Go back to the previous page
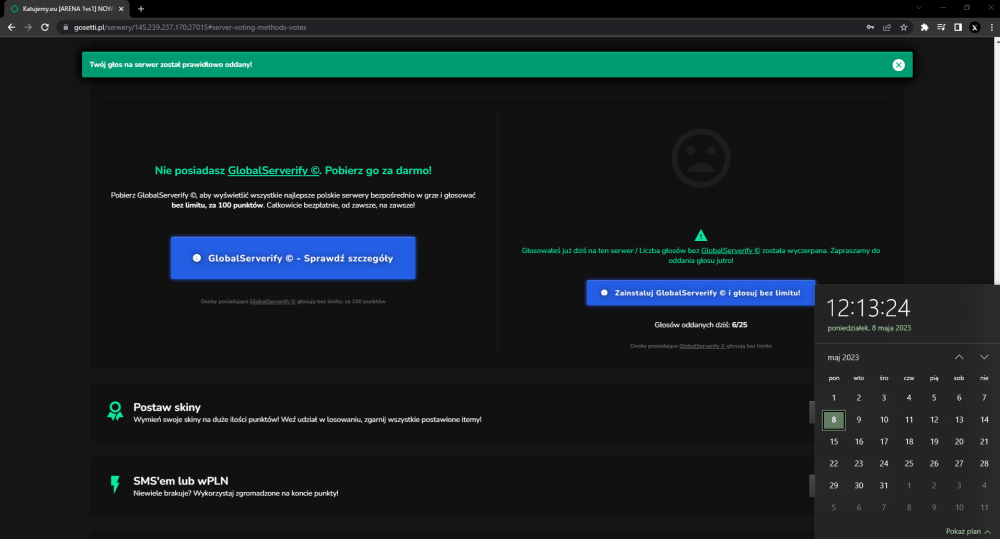The image size is (1000, 539). point(11,27)
